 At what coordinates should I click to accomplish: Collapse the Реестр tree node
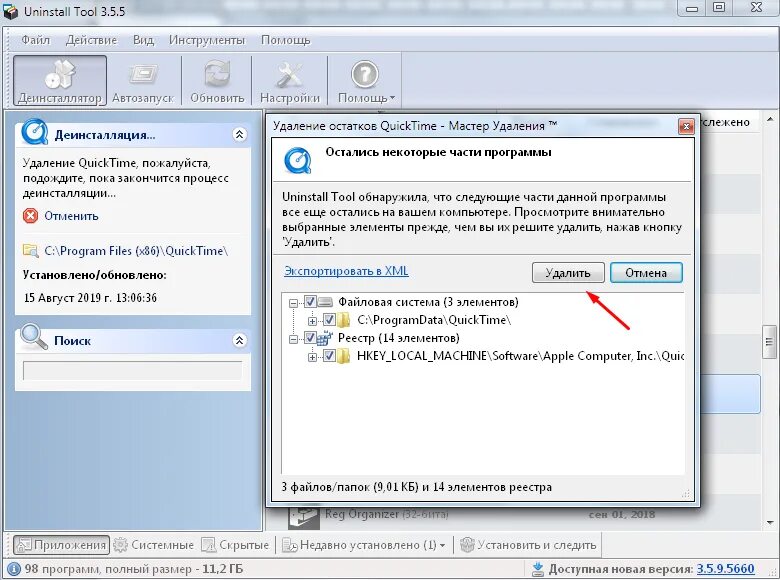click(x=293, y=339)
